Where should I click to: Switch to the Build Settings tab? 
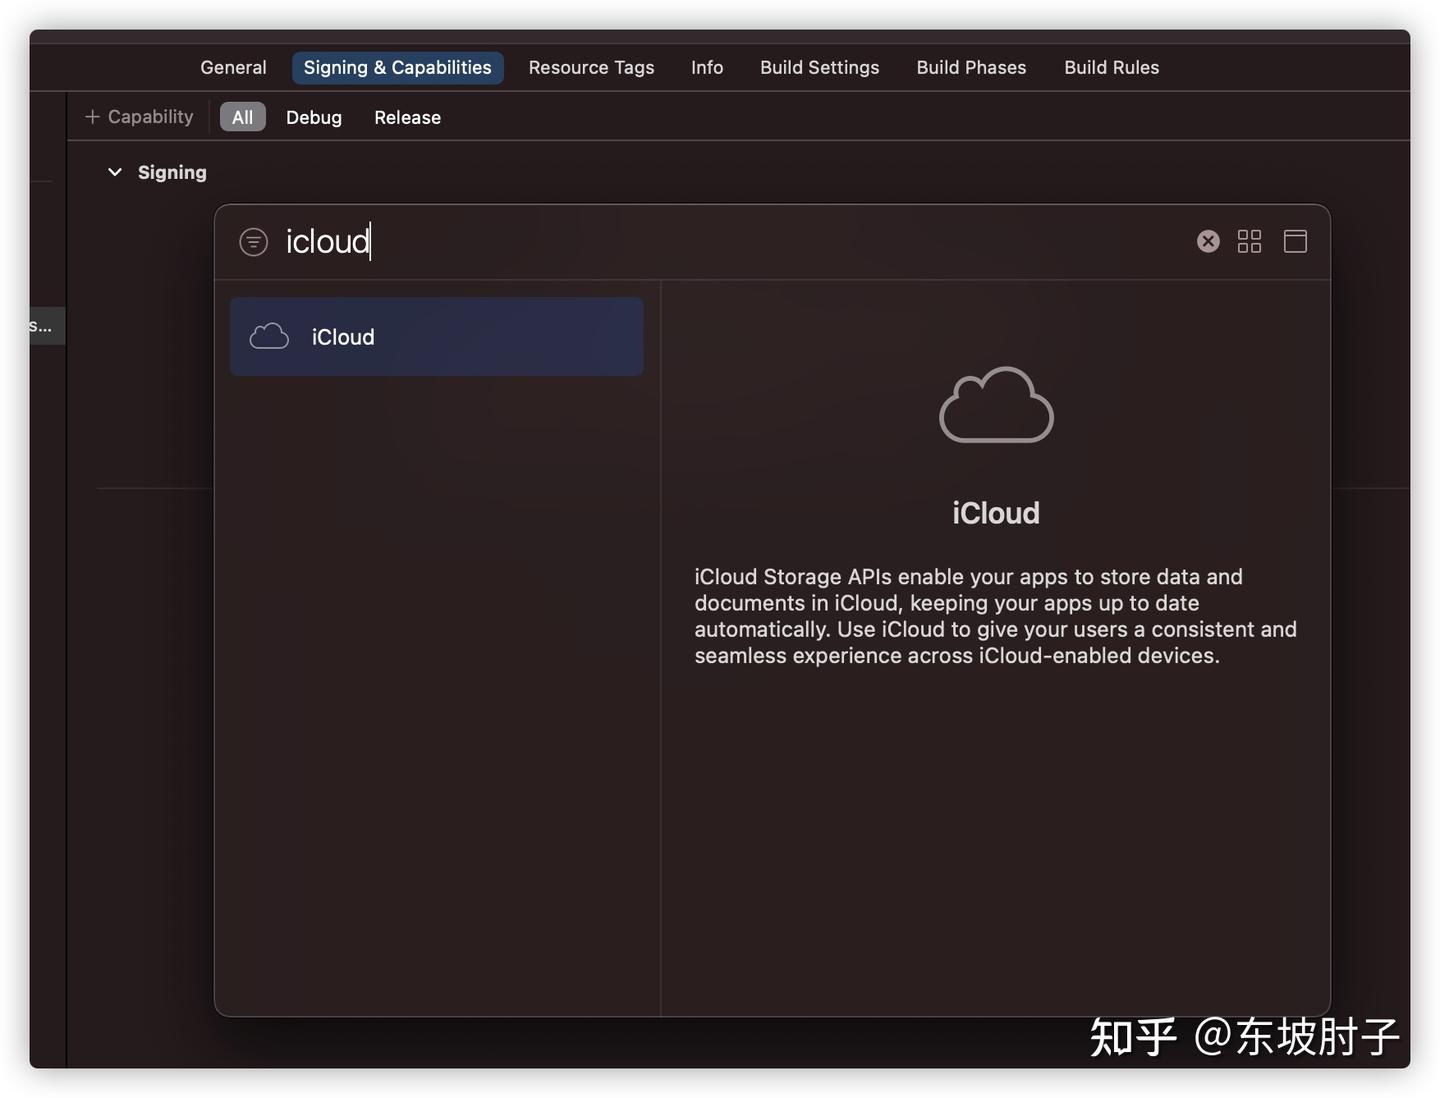point(819,67)
